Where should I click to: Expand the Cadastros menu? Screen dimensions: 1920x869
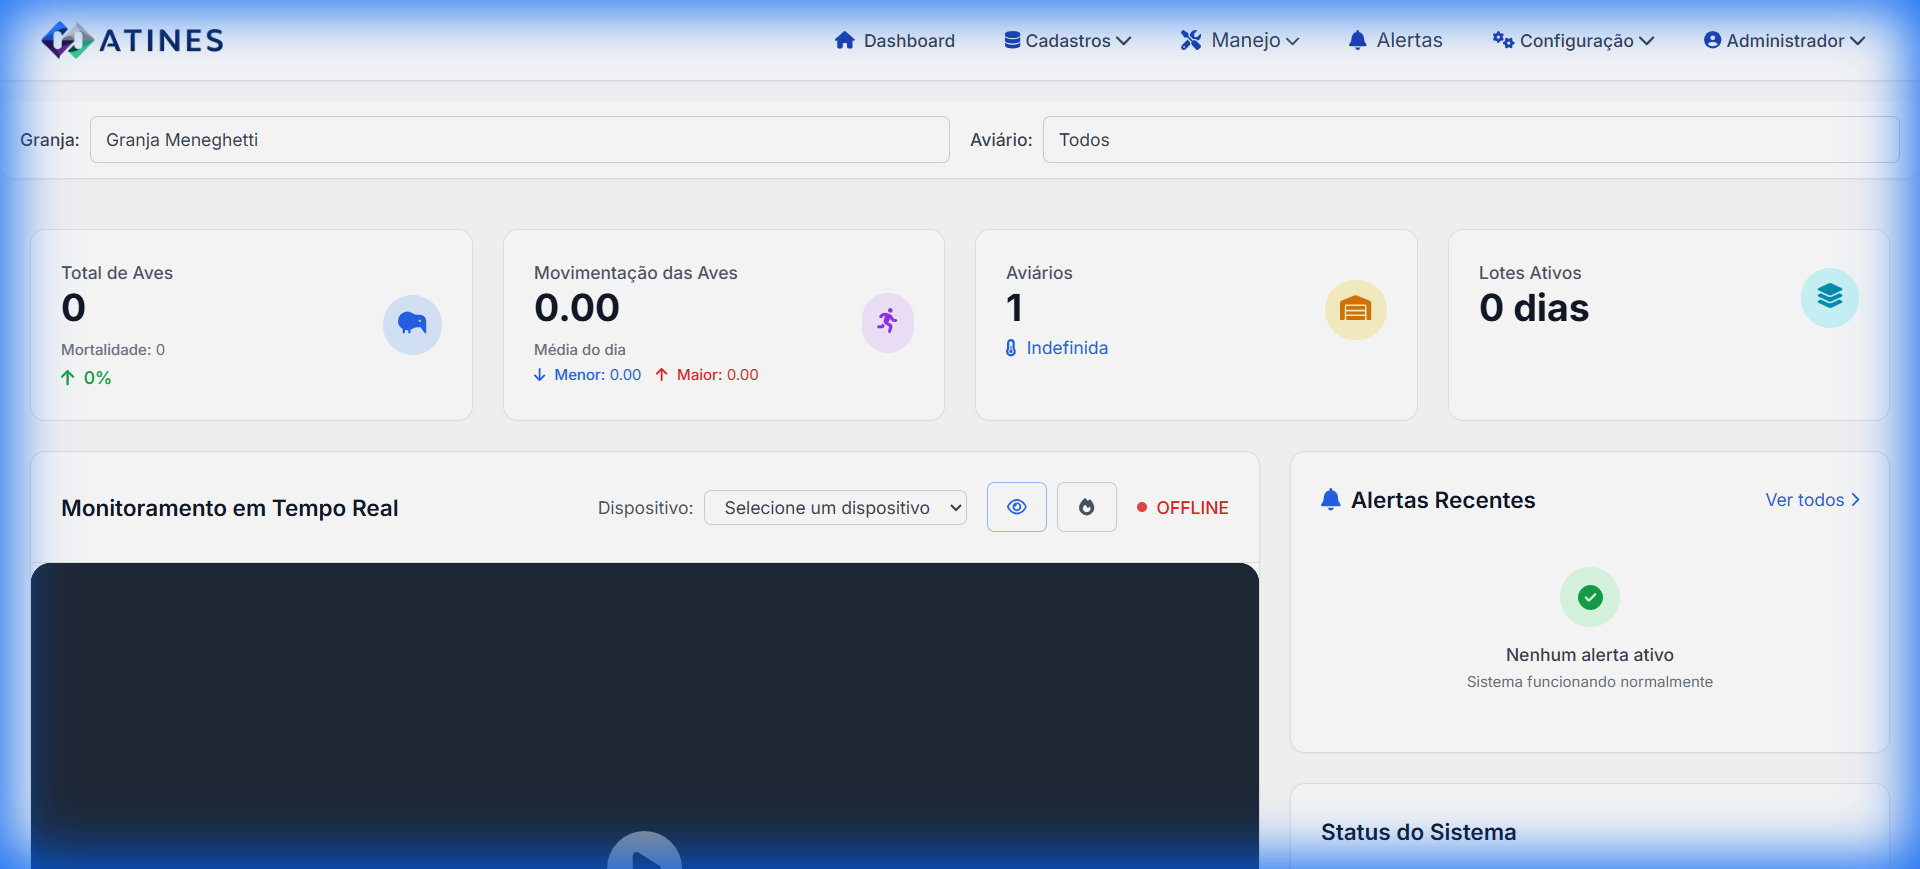pyautogui.click(x=1067, y=41)
